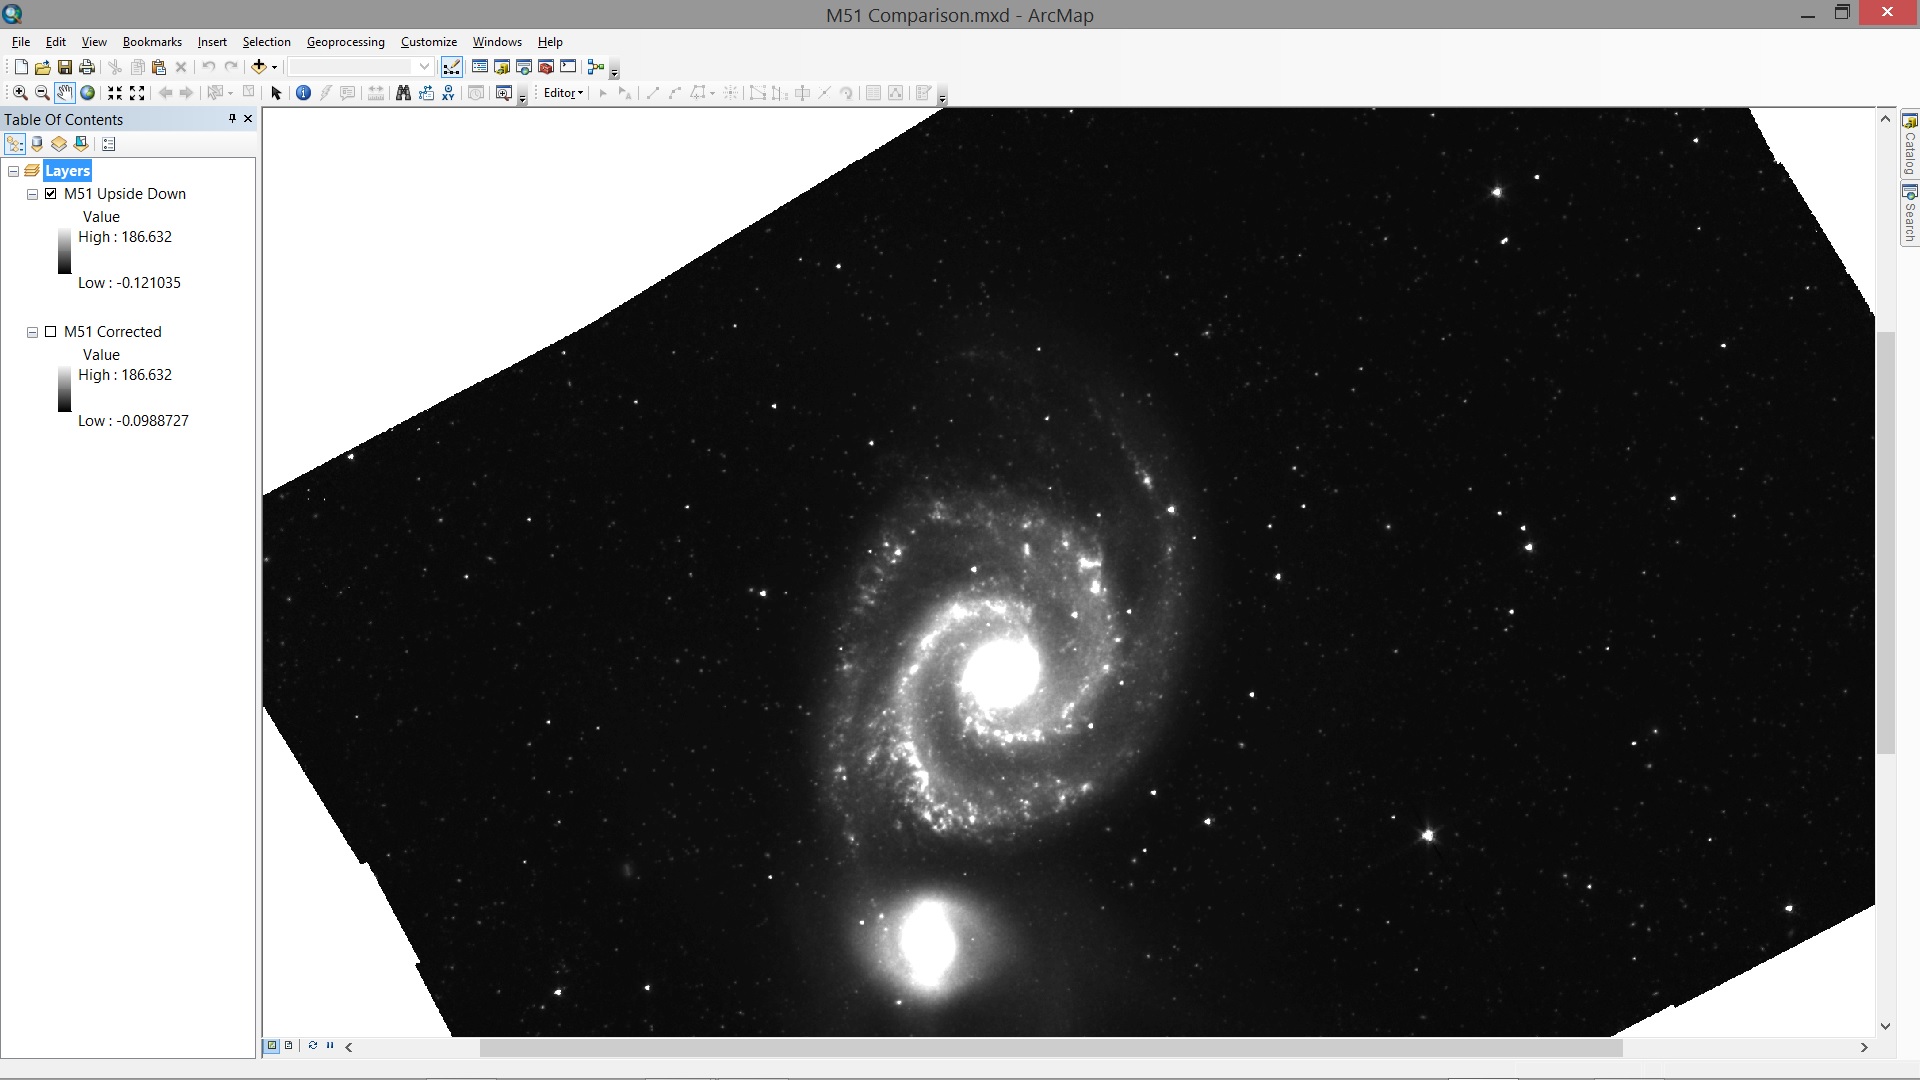
Task: Open the Geoprocessing menu
Action: [x=345, y=41]
